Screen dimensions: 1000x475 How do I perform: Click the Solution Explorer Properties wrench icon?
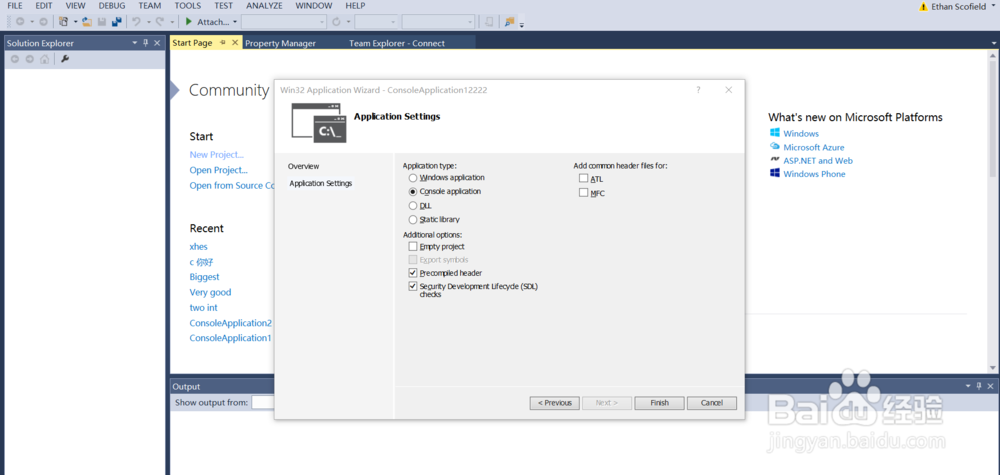point(64,59)
